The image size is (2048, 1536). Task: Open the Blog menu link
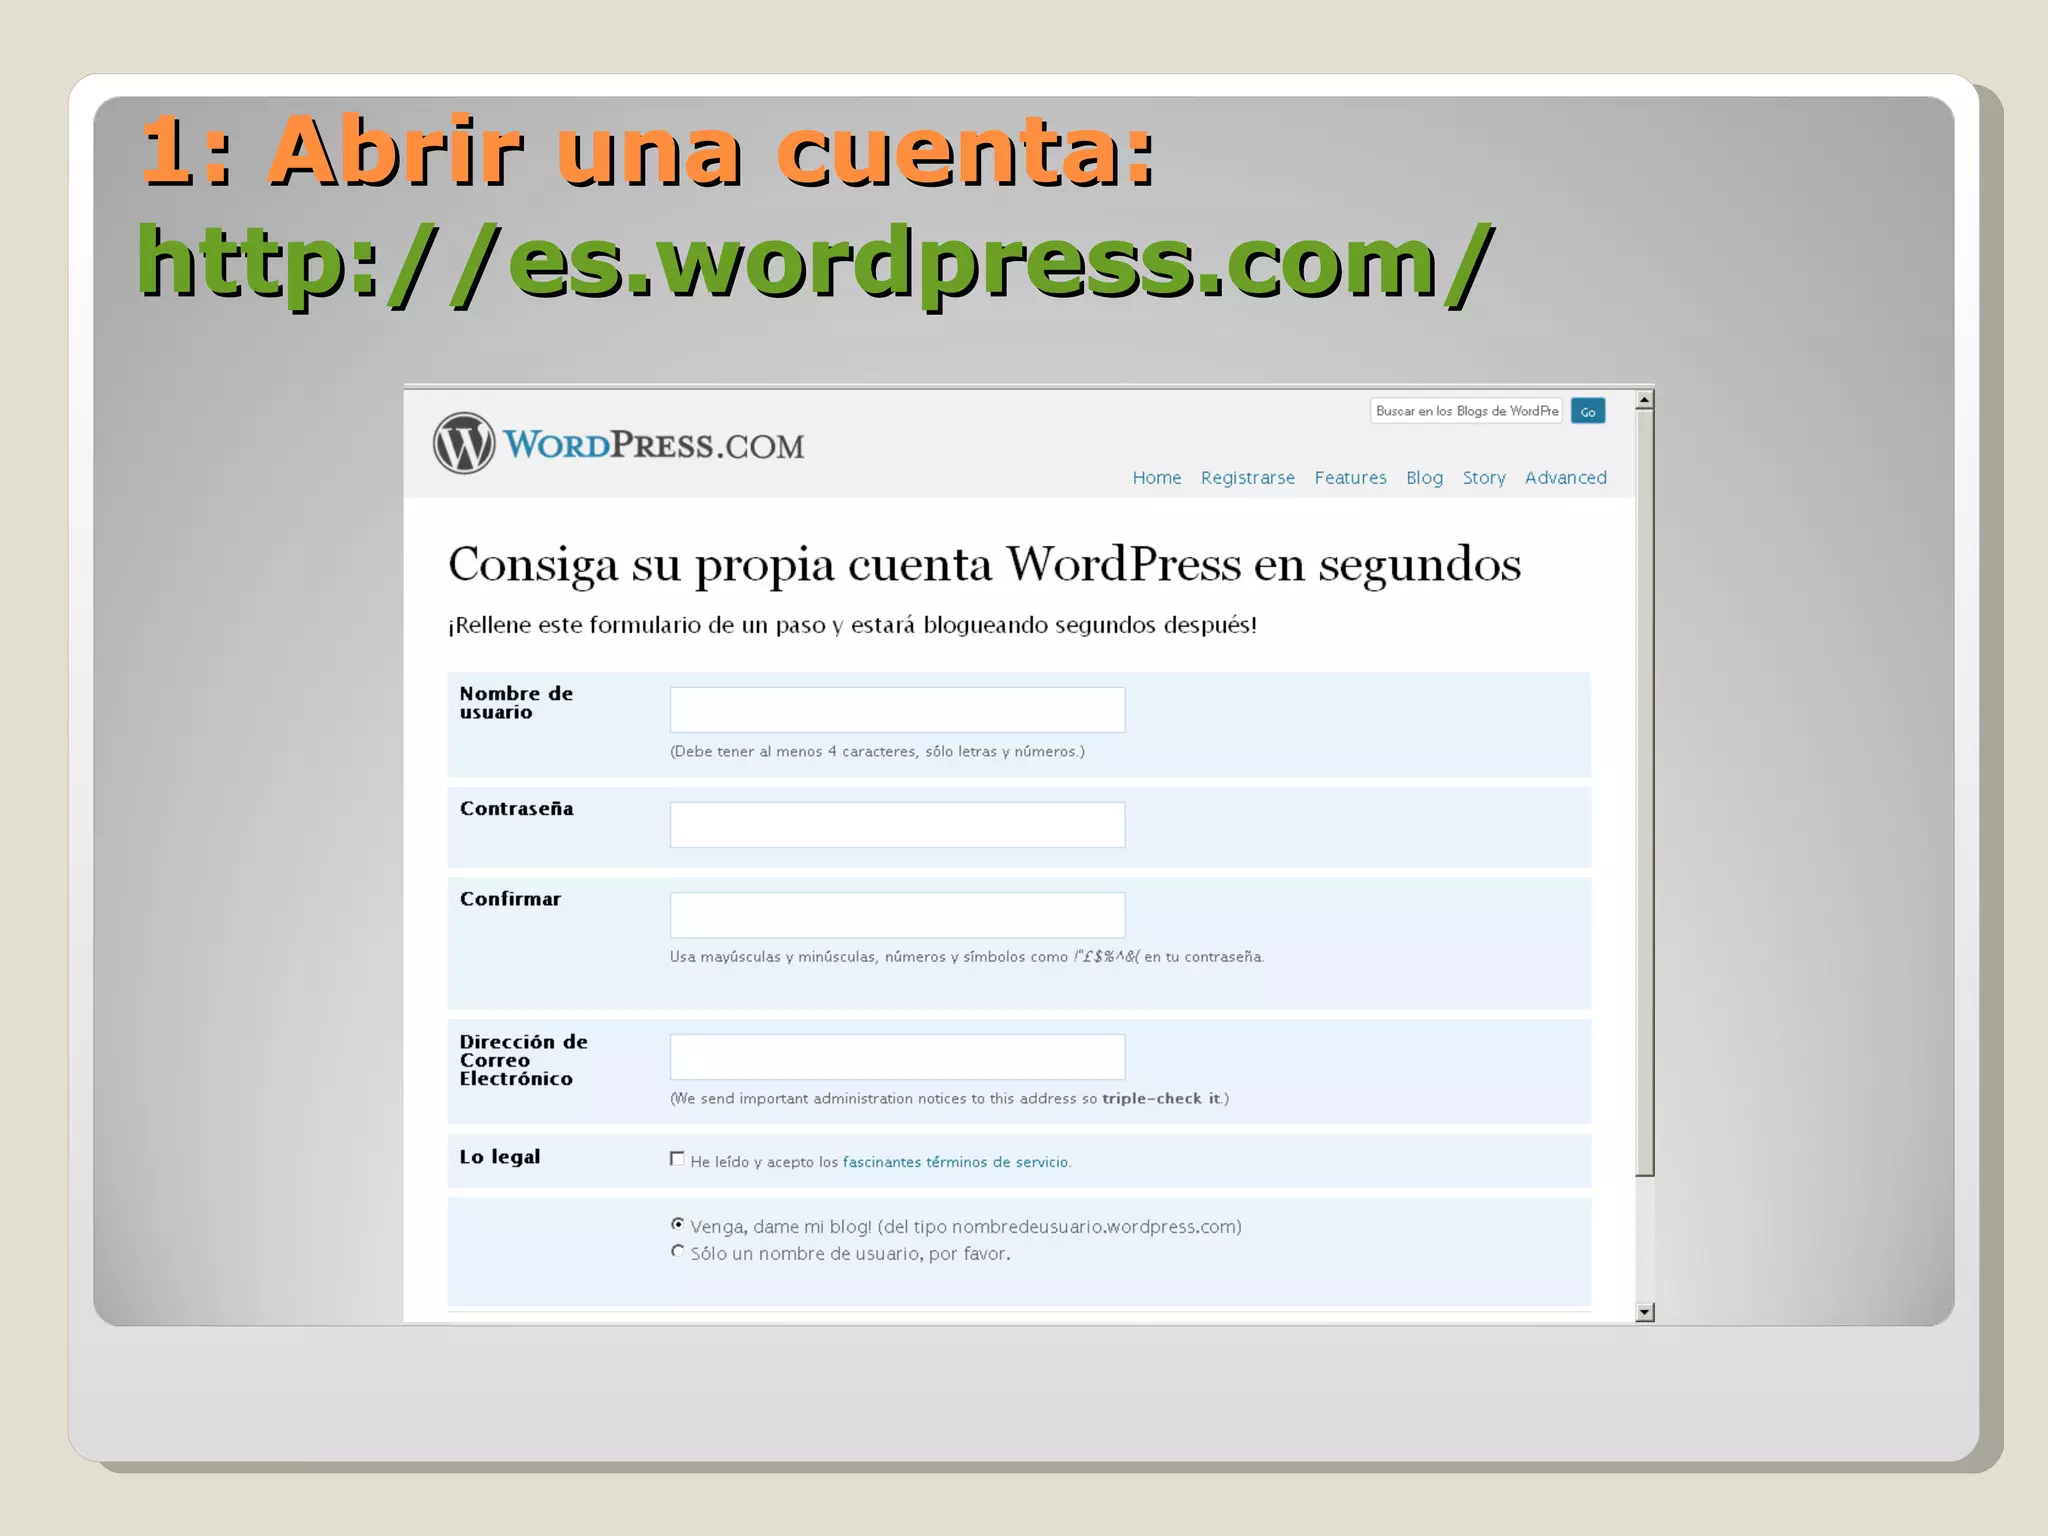pyautogui.click(x=1424, y=478)
